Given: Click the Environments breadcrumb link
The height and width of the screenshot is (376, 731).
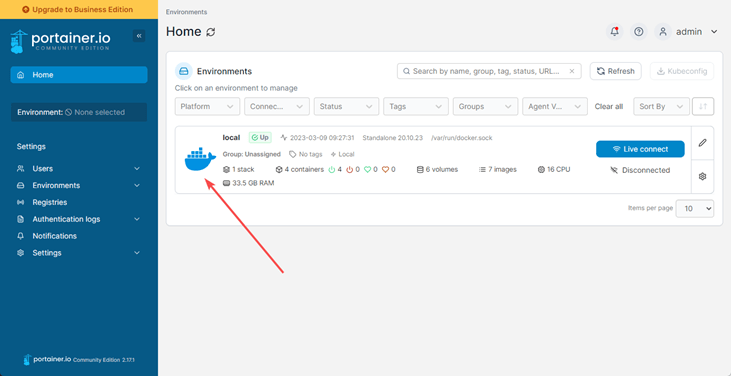Looking at the screenshot, I should coord(186,12).
